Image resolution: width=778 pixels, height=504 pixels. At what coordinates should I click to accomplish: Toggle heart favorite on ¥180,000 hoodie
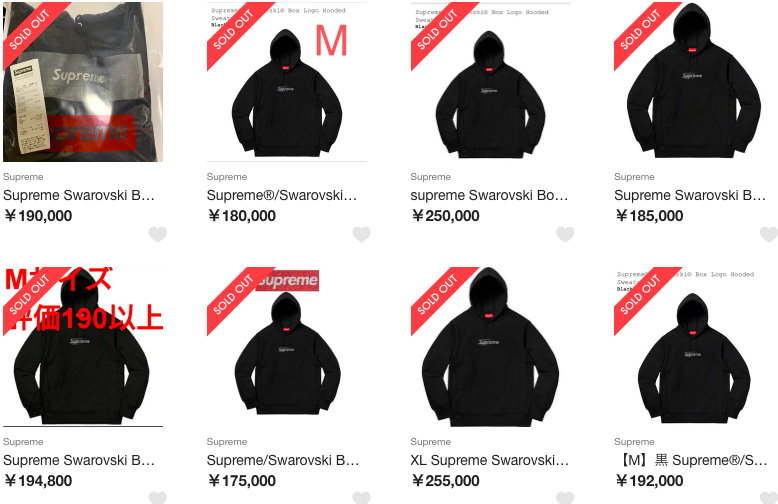pos(361,234)
